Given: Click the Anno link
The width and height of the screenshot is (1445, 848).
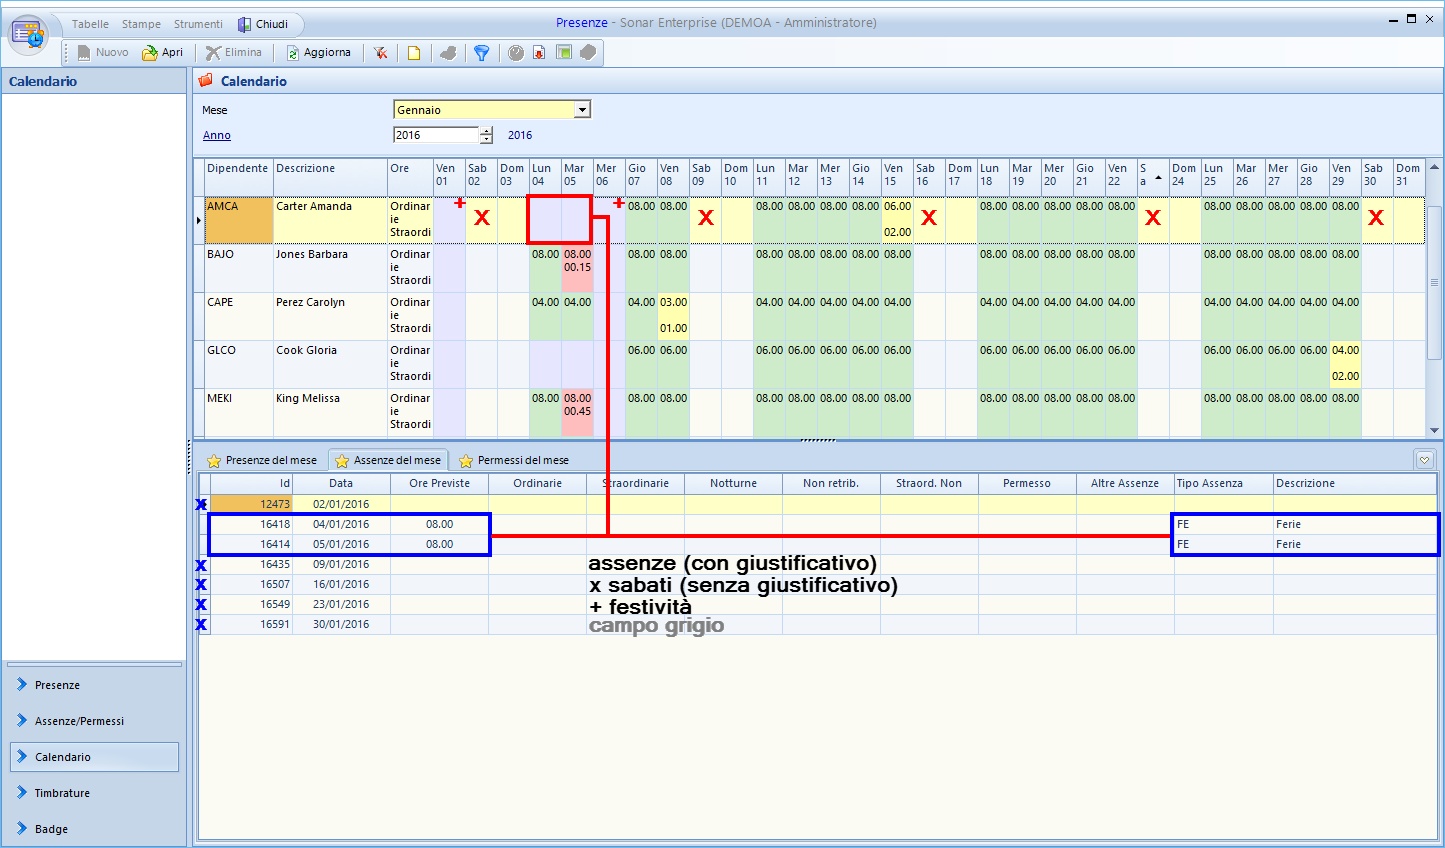Looking at the screenshot, I should (x=217, y=135).
